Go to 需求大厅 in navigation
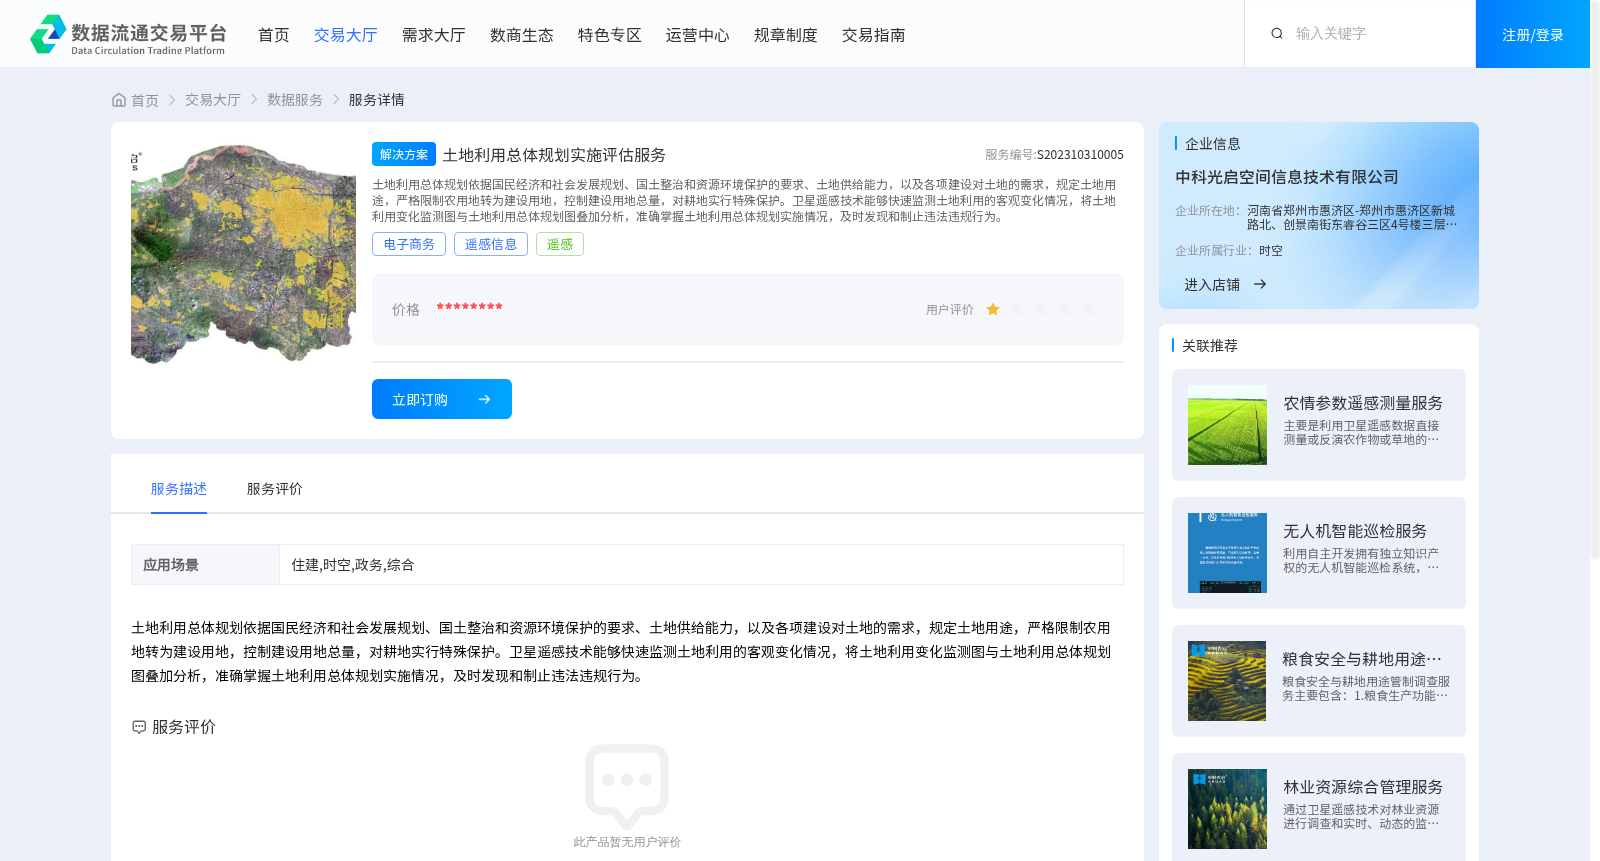Viewport: 1600px width, 861px height. tap(434, 35)
